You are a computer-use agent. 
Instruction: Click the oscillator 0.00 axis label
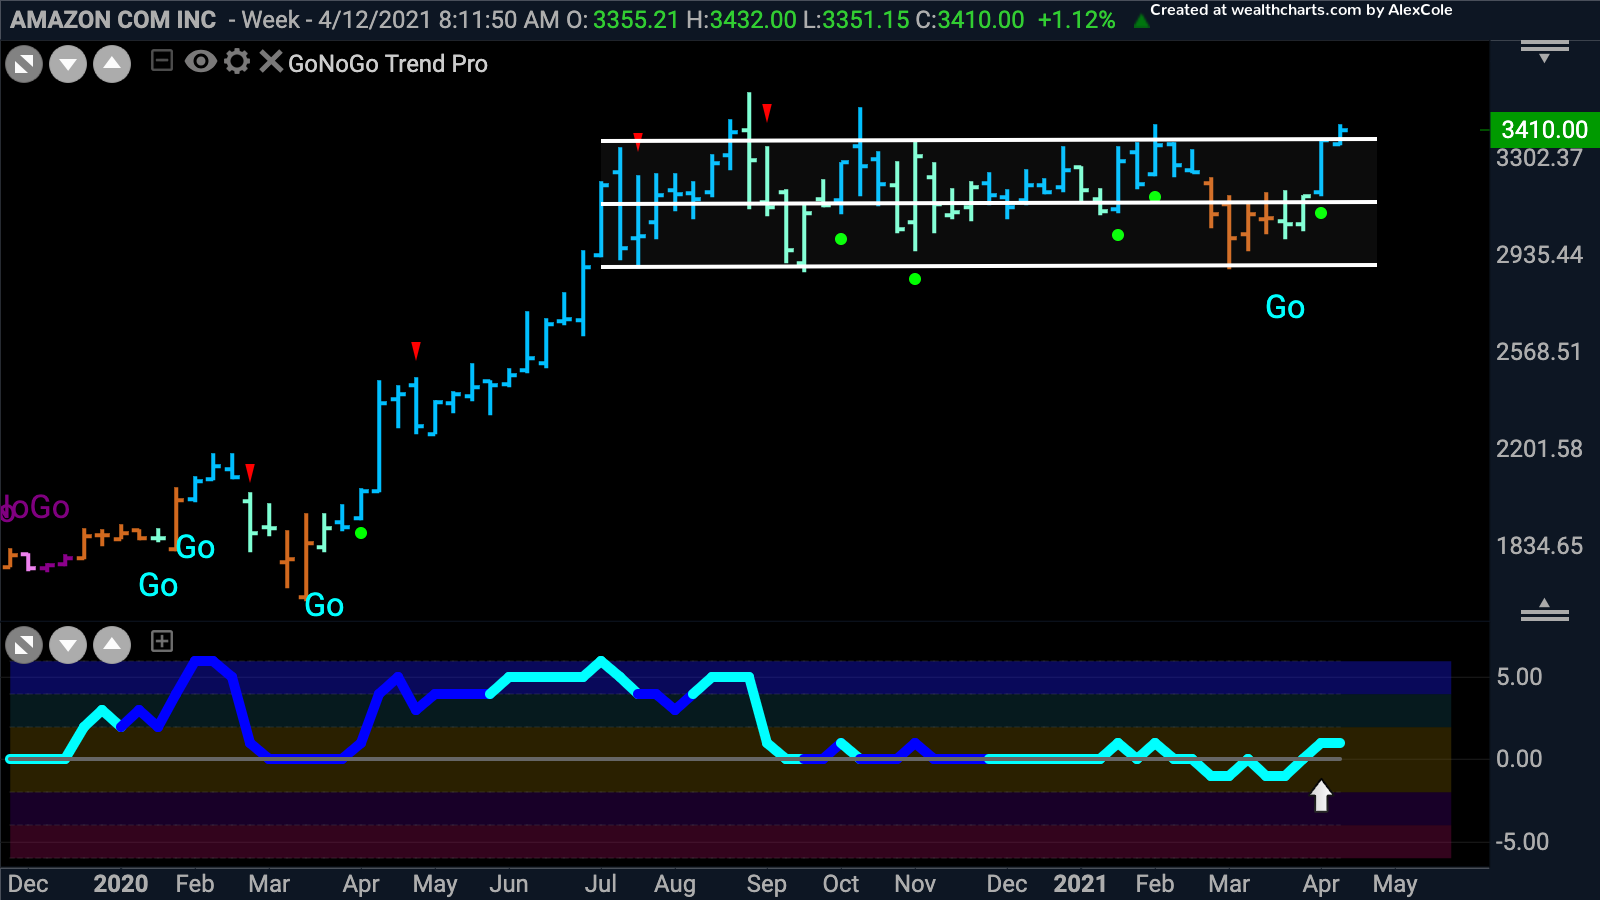click(x=1519, y=759)
